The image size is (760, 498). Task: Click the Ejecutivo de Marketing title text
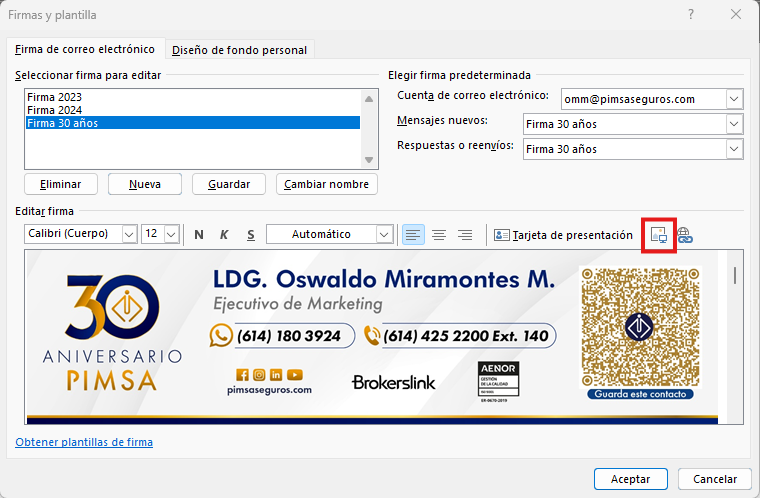point(298,304)
